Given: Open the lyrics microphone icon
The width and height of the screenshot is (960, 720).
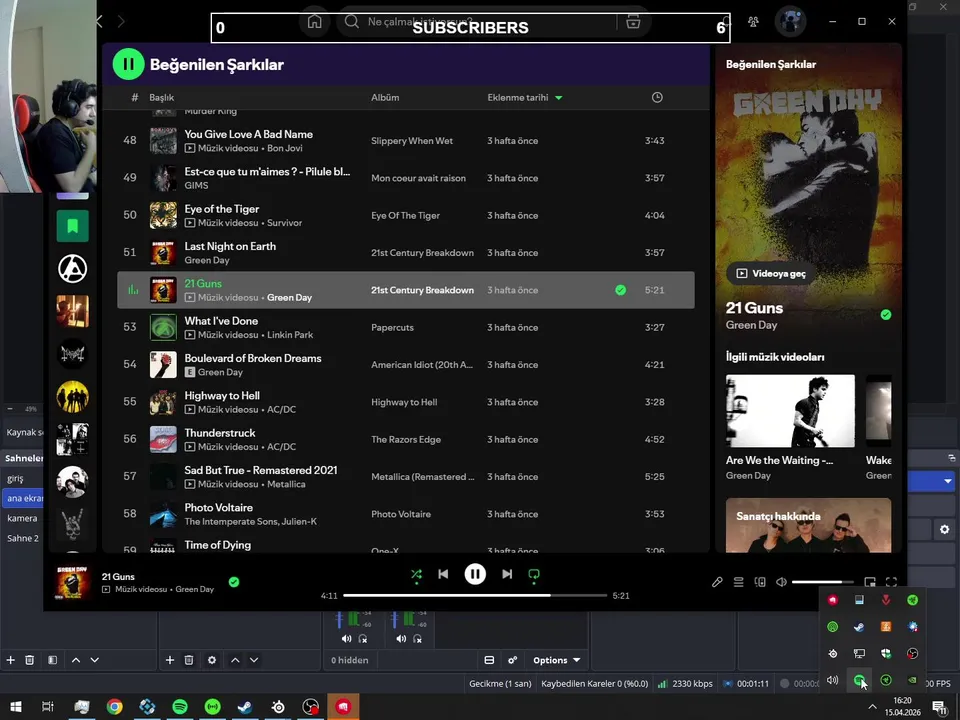Looking at the screenshot, I should 717,582.
